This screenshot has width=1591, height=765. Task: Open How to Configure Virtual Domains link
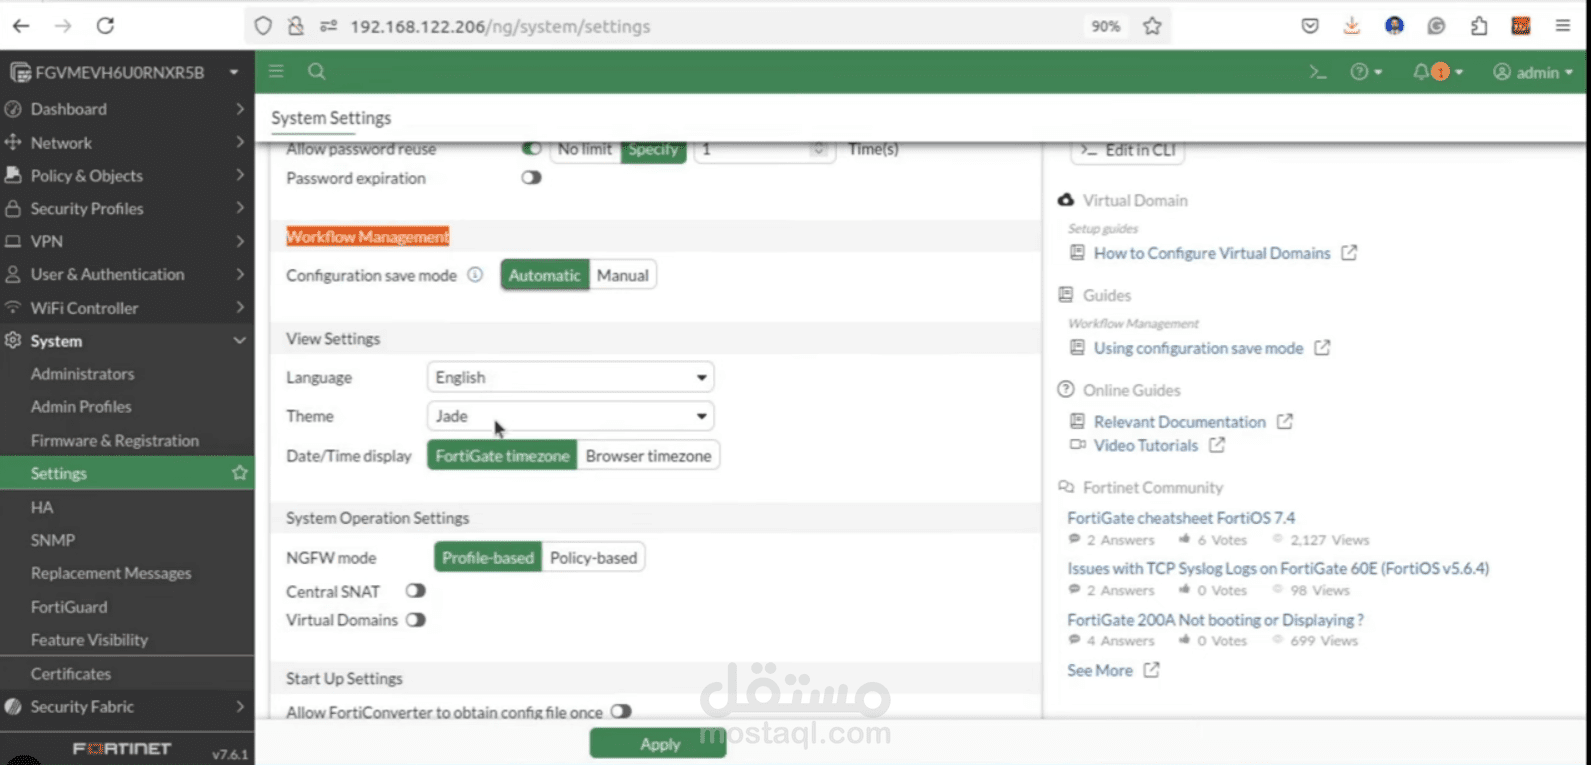[1212, 253]
